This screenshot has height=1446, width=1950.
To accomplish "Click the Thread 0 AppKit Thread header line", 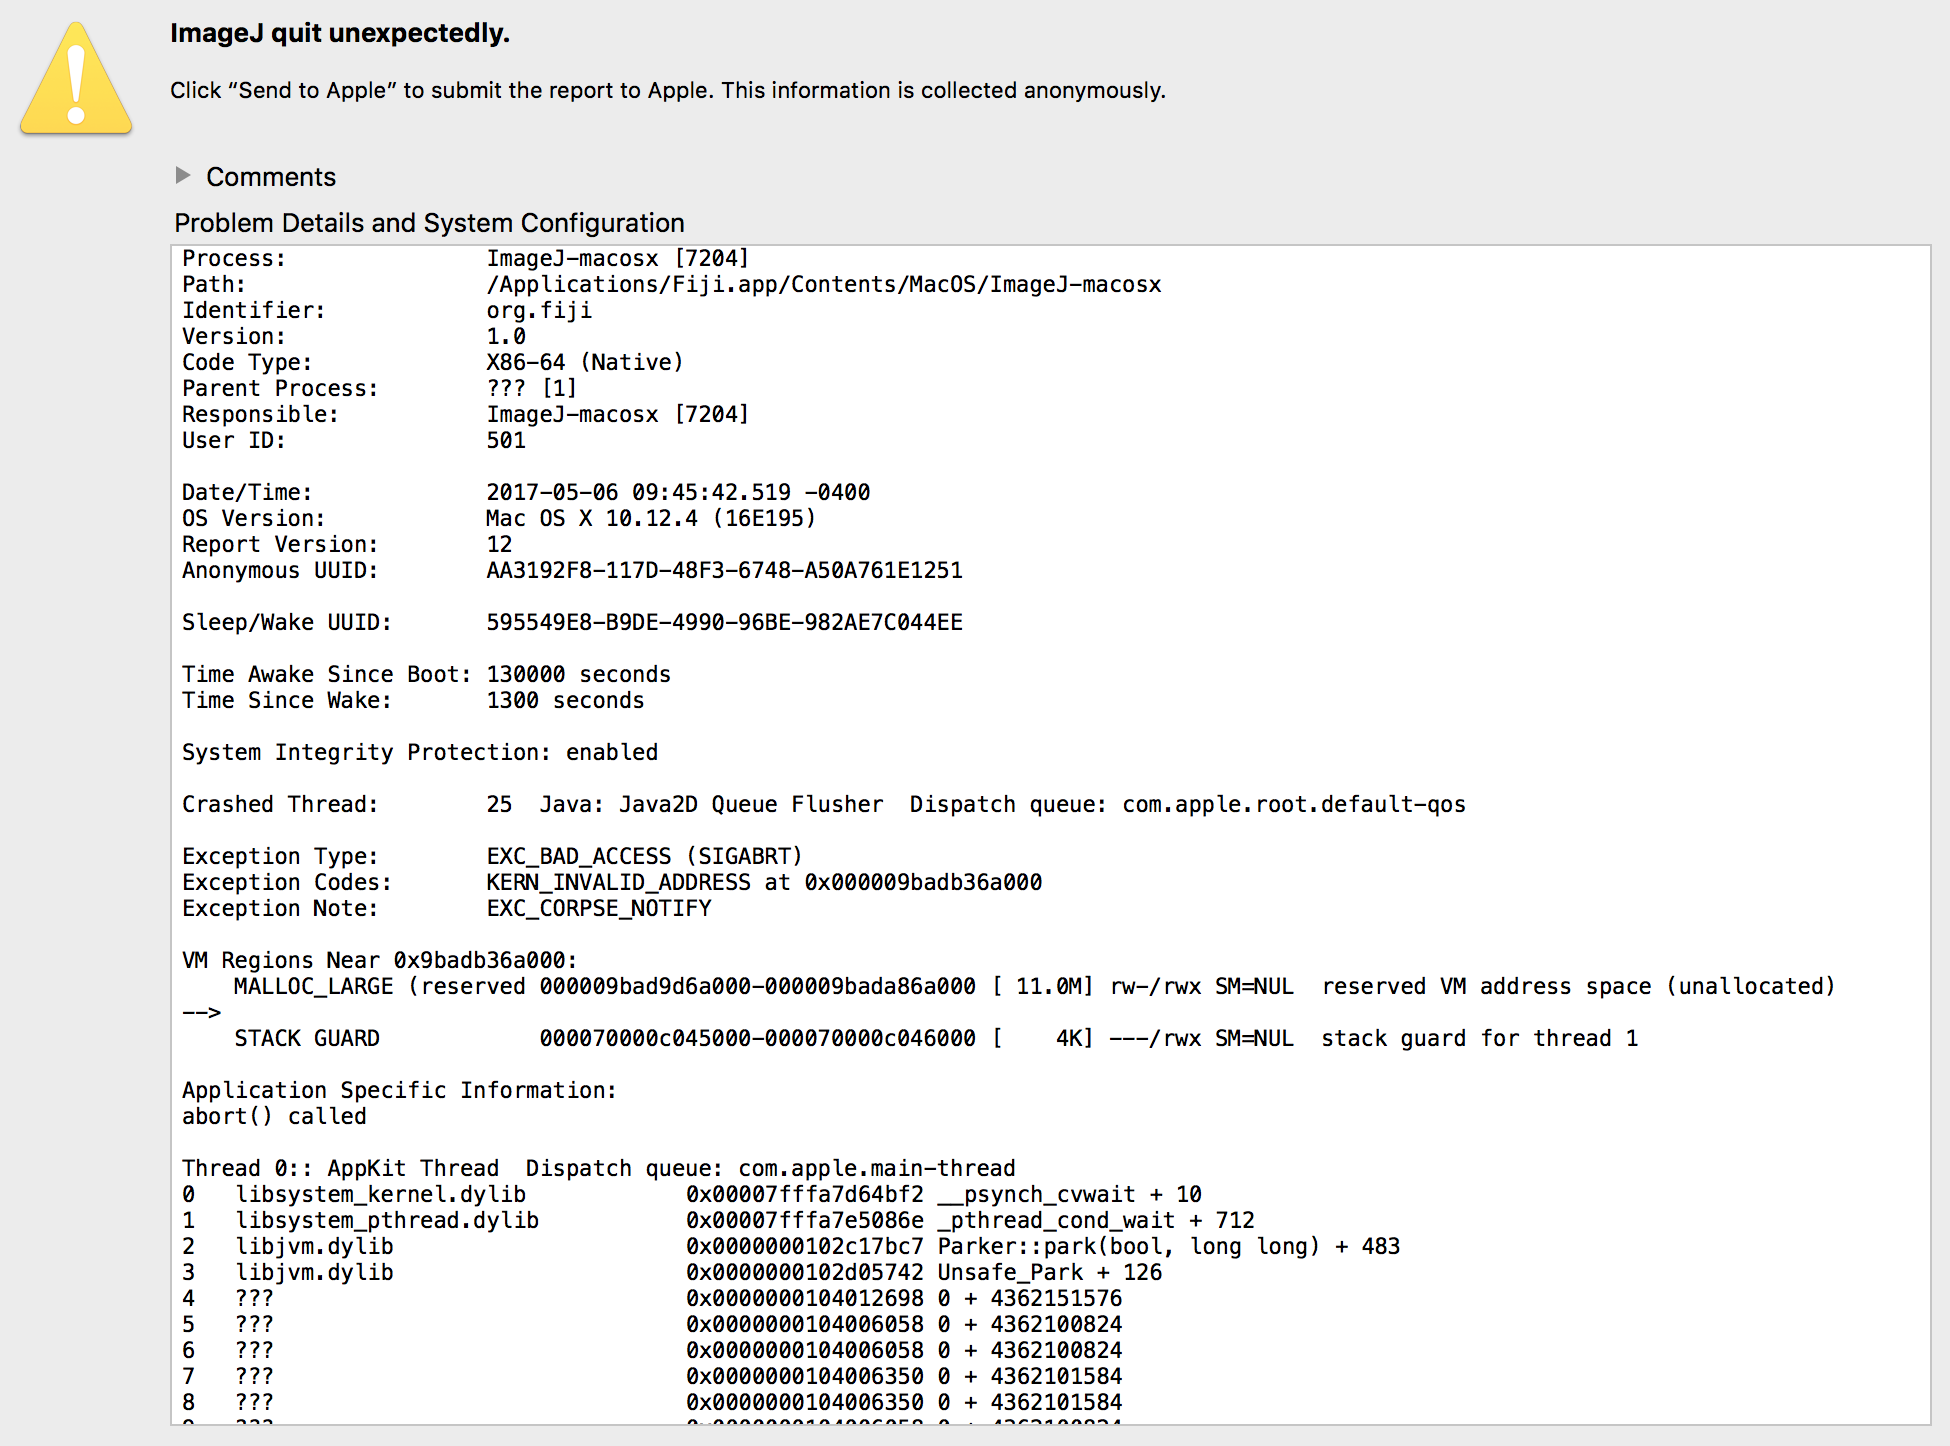I will (x=598, y=1169).
